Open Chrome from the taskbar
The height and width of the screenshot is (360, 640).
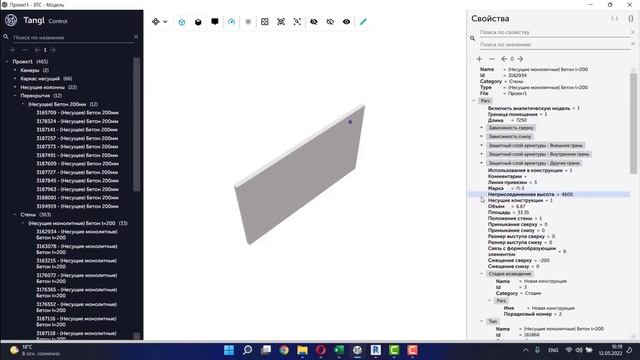pyautogui.click(x=284, y=350)
